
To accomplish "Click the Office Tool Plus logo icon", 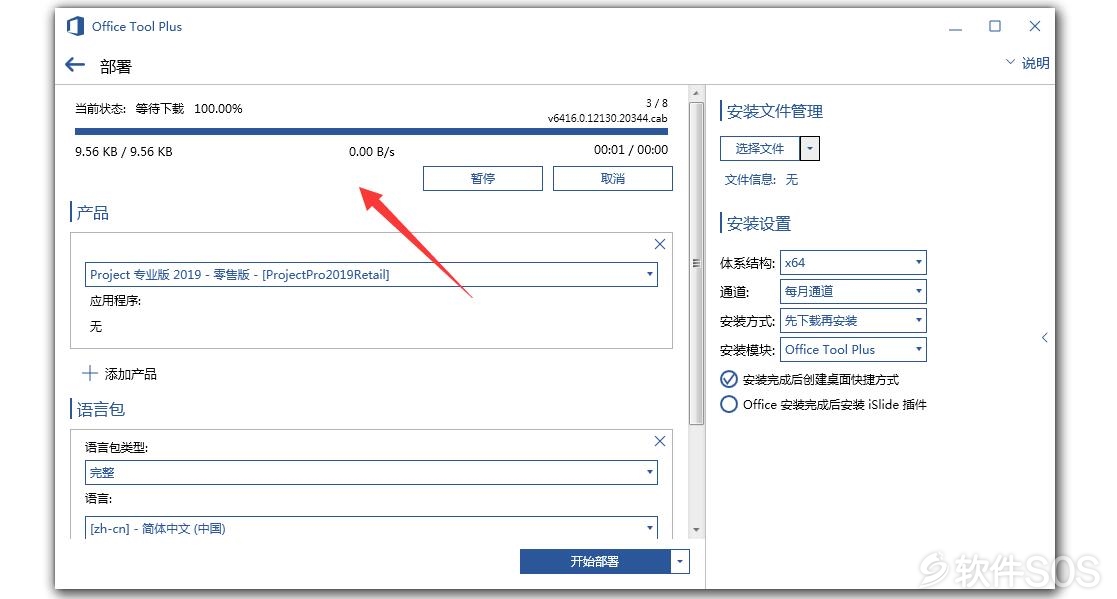I will 76,26.
